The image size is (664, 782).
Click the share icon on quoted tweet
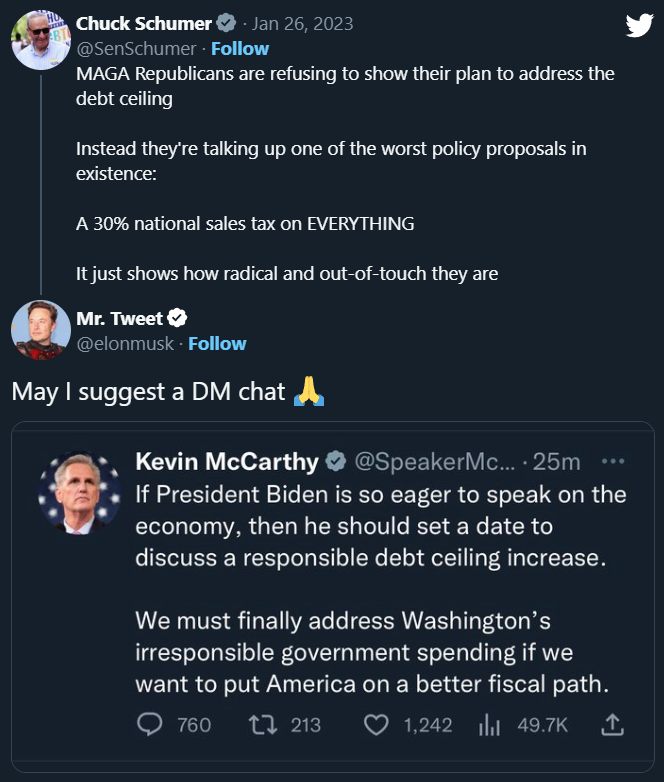point(615,724)
